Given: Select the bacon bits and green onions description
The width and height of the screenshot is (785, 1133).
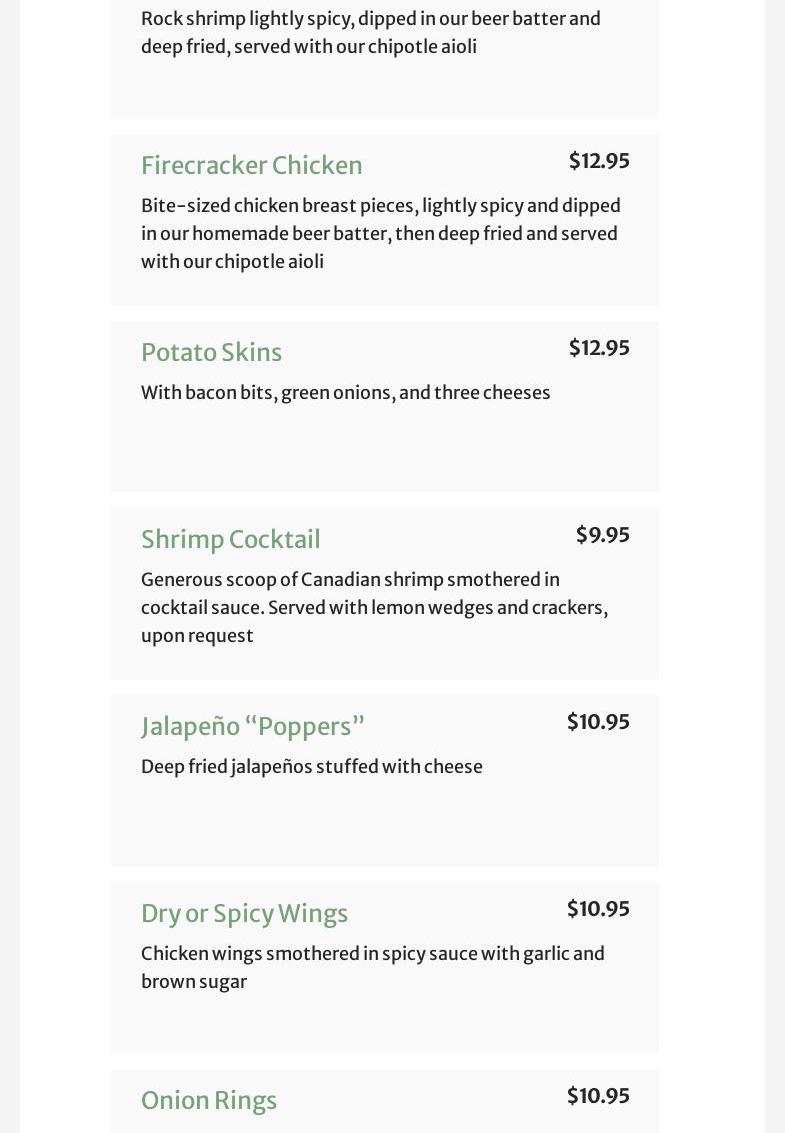Looking at the screenshot, I should 346,392.
